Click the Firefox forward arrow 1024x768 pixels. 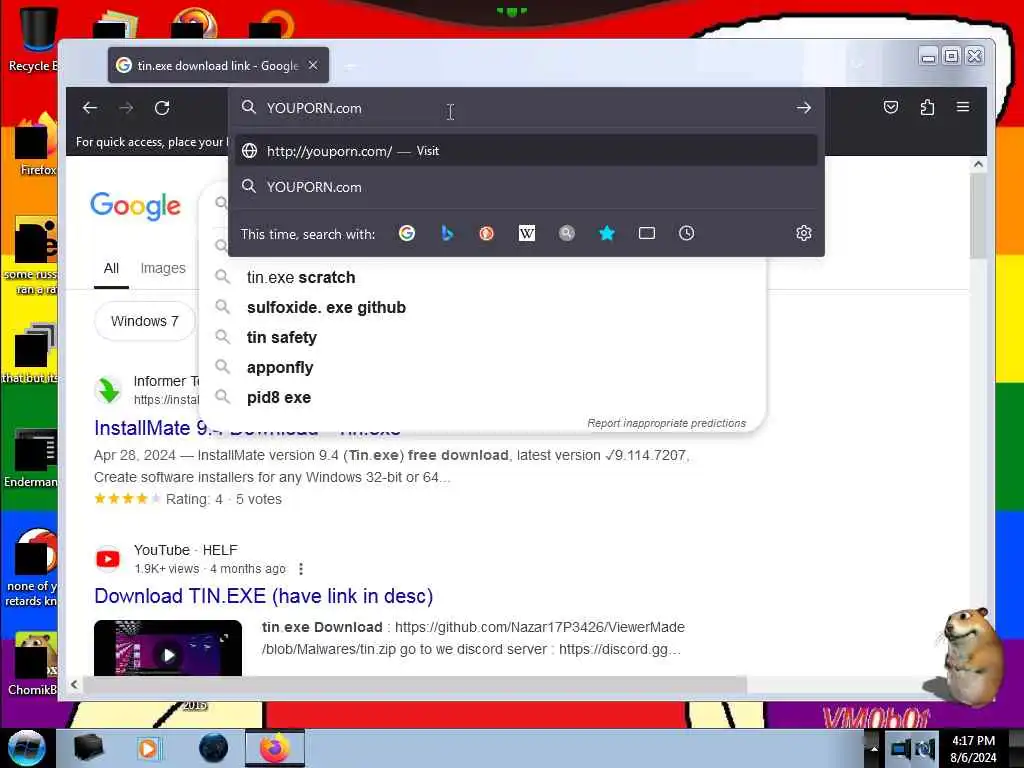pyautogui.click(x=126, y=108)
